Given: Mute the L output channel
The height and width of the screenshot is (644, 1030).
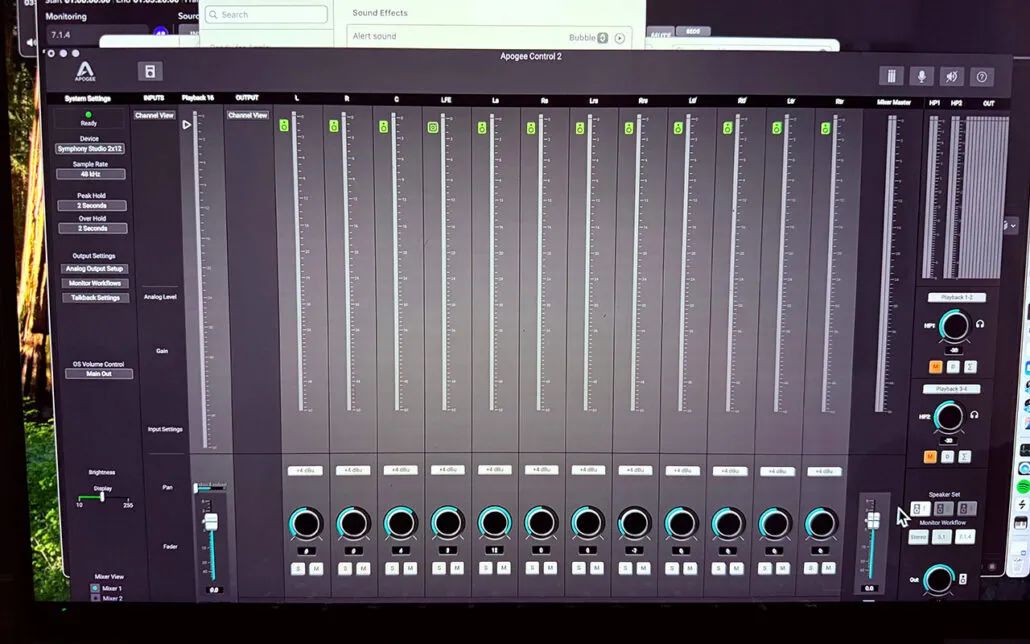Looking at the screenshot, I should (x=316, y=568).
